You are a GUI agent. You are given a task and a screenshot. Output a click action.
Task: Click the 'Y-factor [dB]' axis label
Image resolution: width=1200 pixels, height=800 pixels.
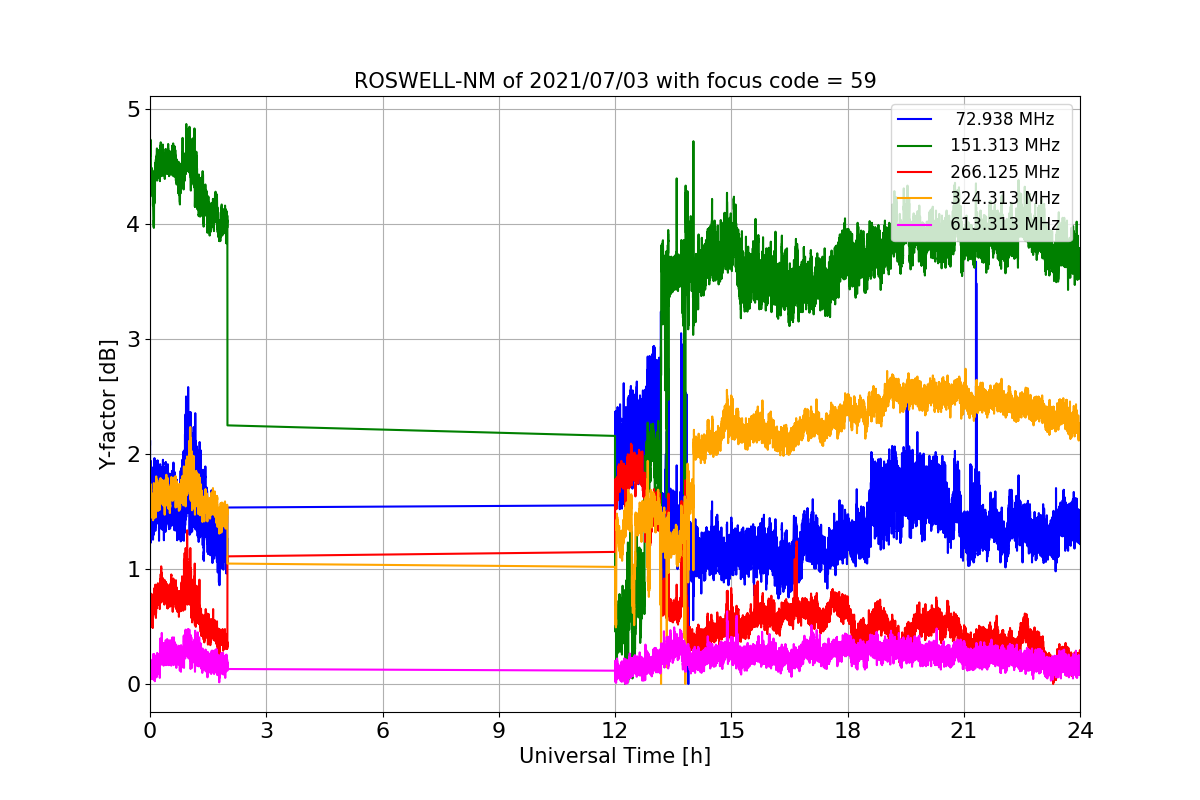click(x=108, y=405)
